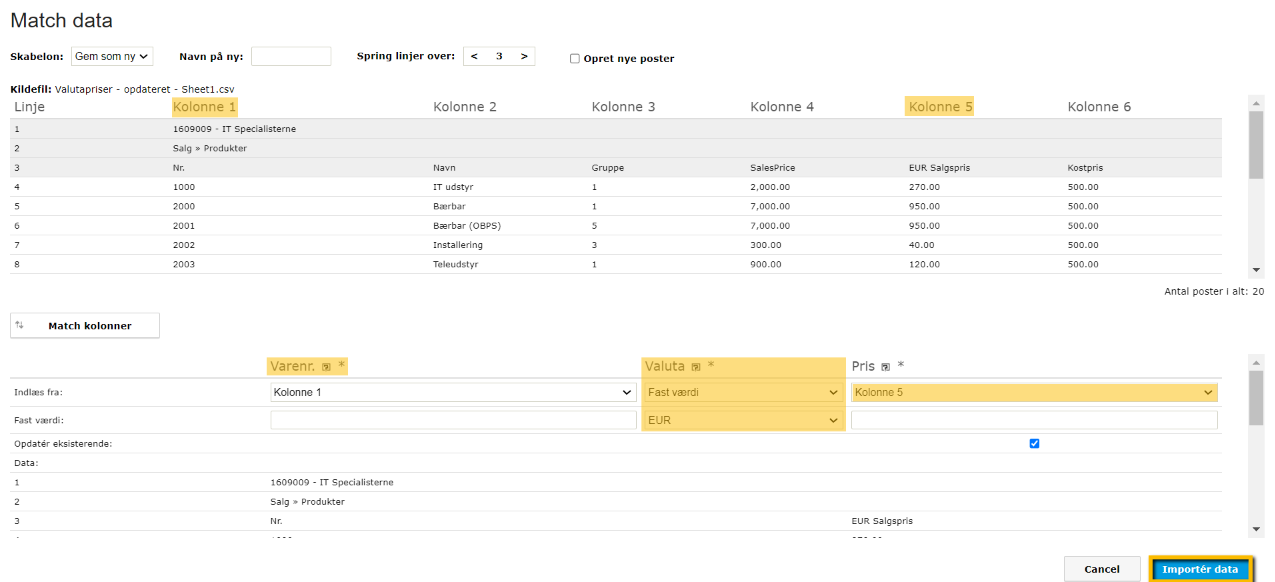Enable the Opret nye poster checkbox
This screenshot has width=1275, height=582.
point(574,58)
